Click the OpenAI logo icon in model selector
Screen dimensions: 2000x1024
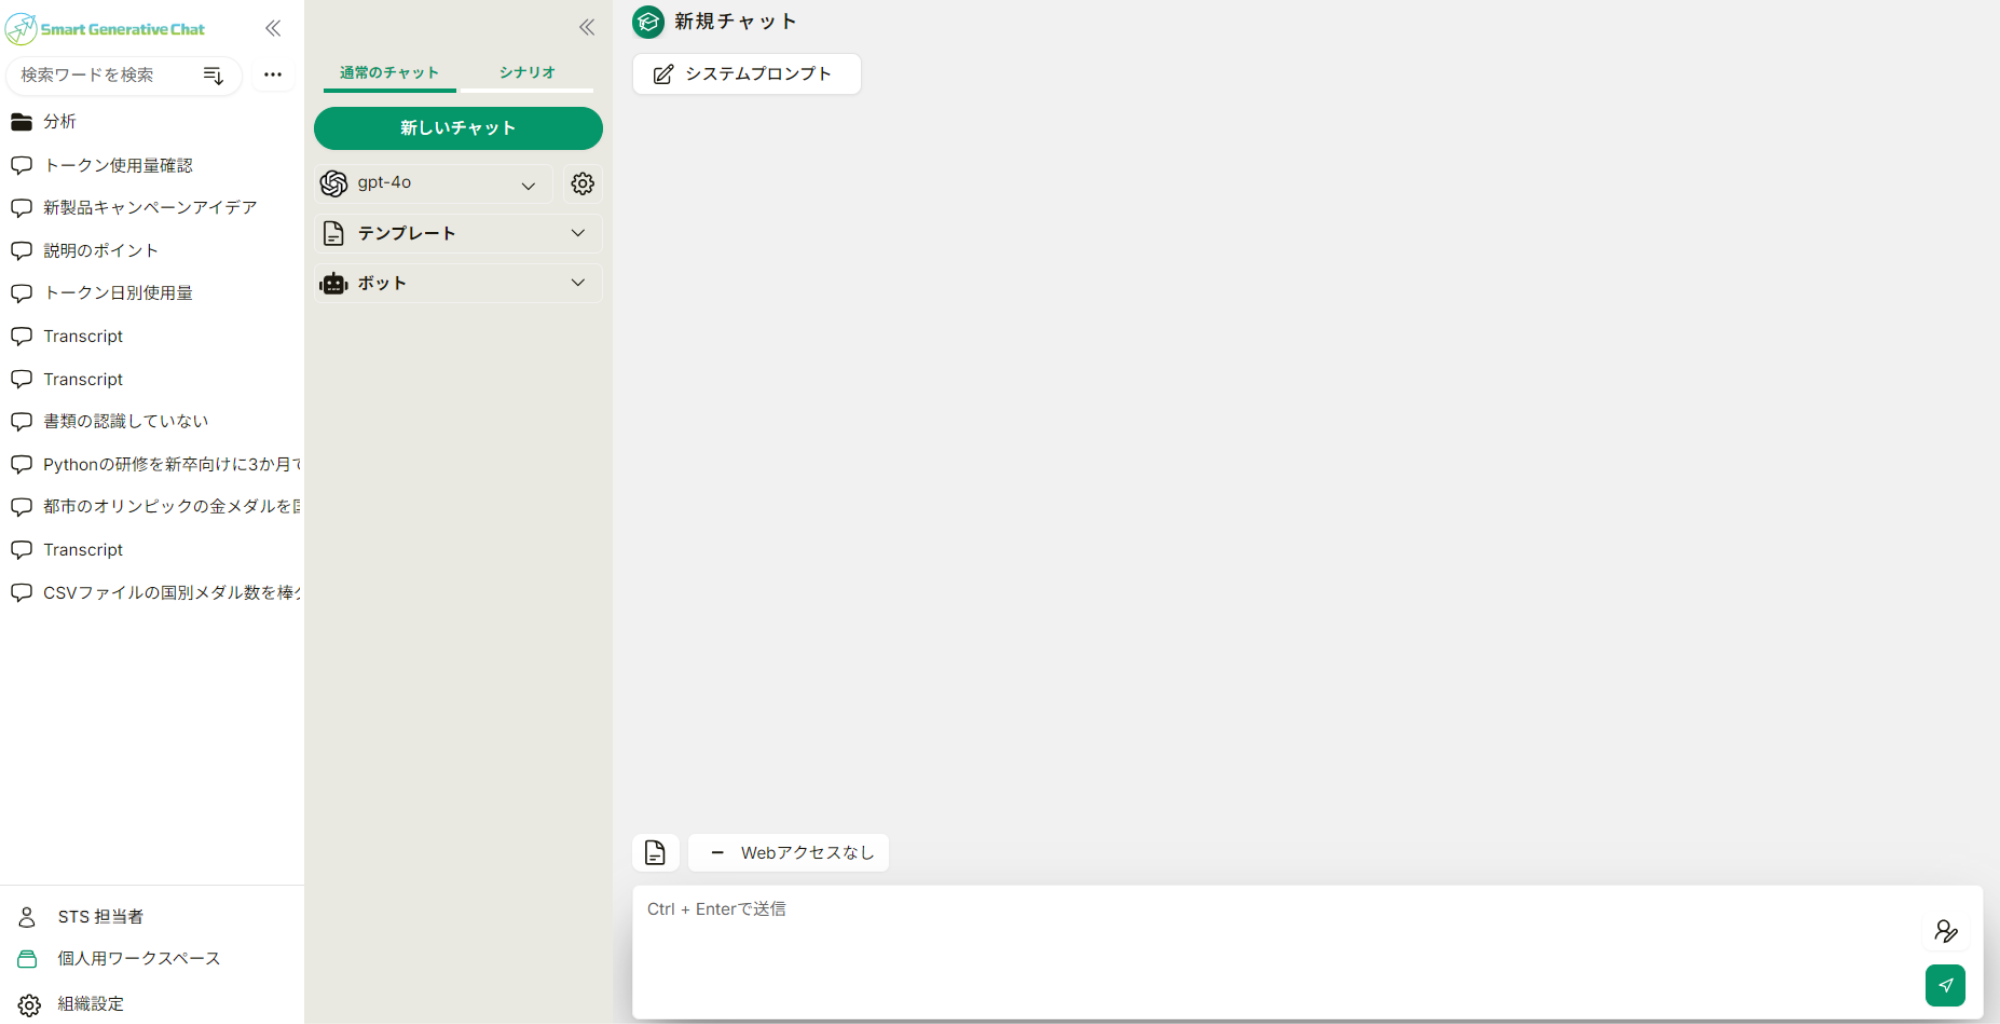(334, 183)
